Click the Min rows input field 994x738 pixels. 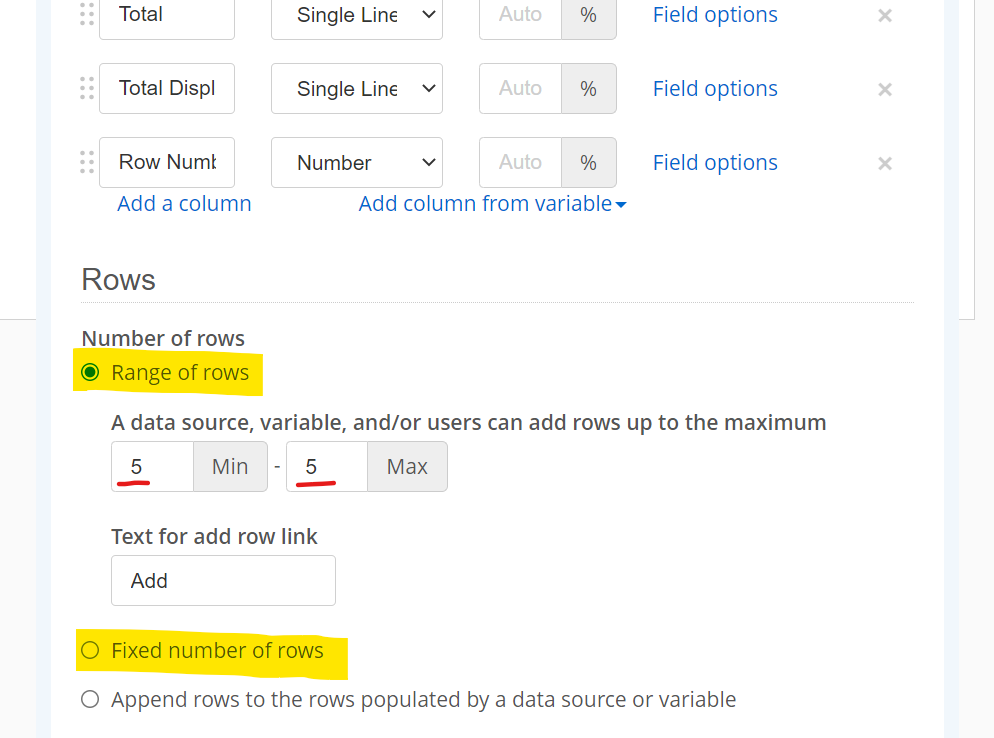pyautogui.click(x=153, y=467)
